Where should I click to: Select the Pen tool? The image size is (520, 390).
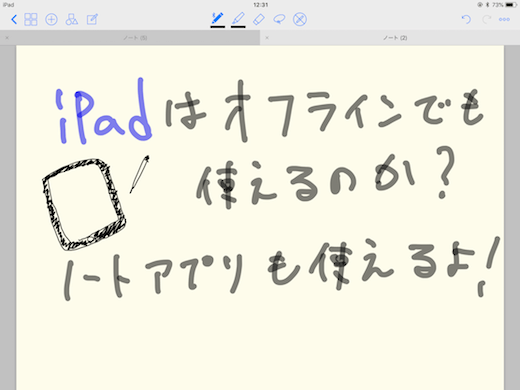[x=217, y=18]
